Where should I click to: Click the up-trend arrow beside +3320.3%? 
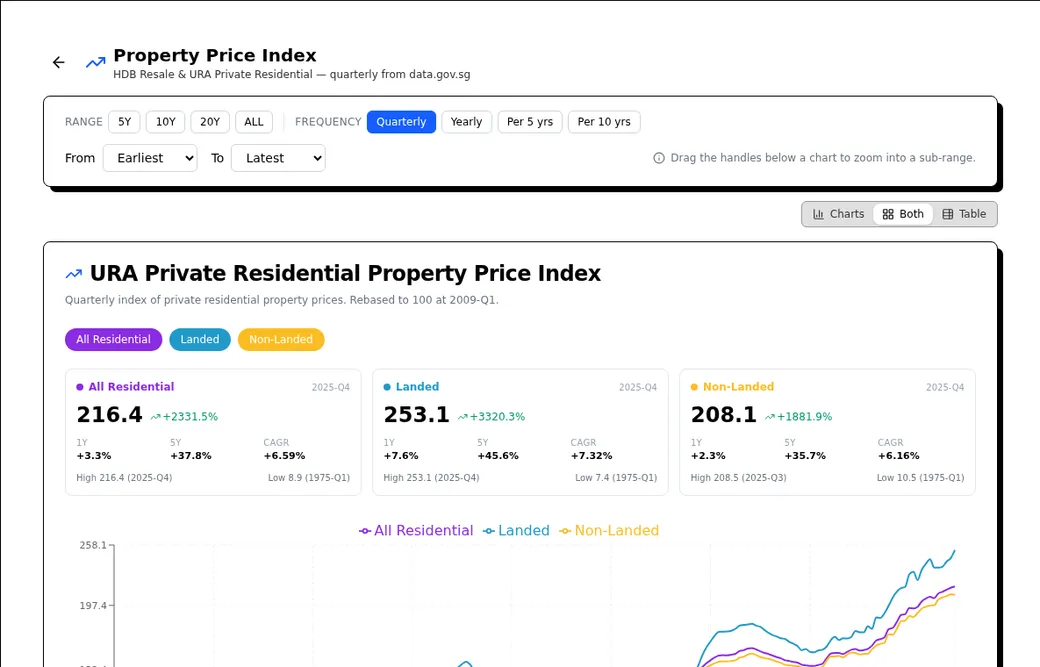pyautogui.click(x=462, y=417)
